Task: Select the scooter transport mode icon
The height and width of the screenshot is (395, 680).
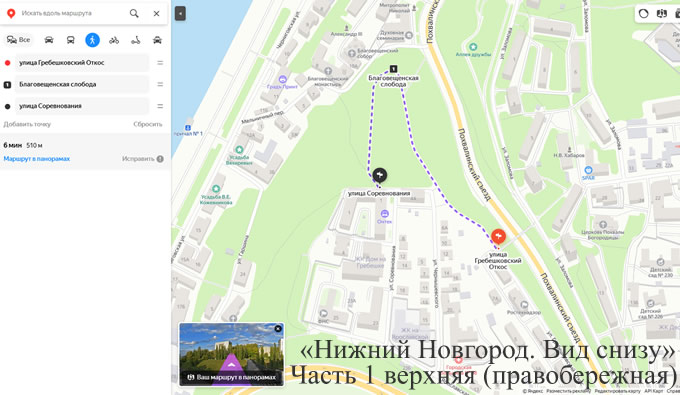Action: tap(136, 40)
